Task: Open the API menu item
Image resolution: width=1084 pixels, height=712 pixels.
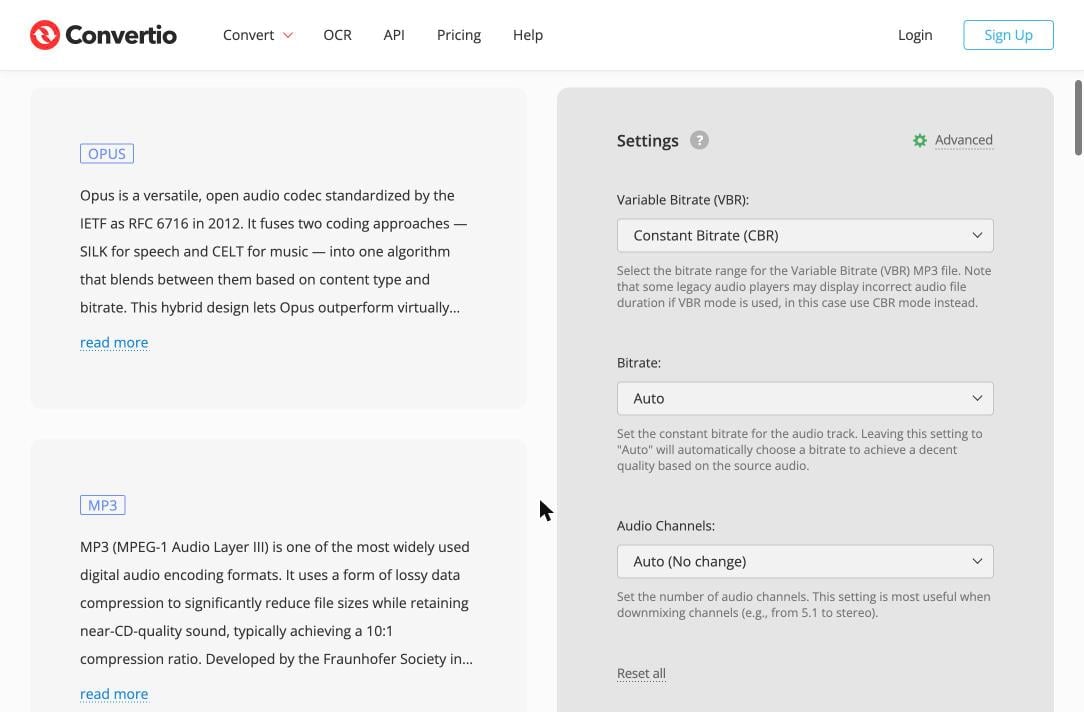Action: point(394,35)
